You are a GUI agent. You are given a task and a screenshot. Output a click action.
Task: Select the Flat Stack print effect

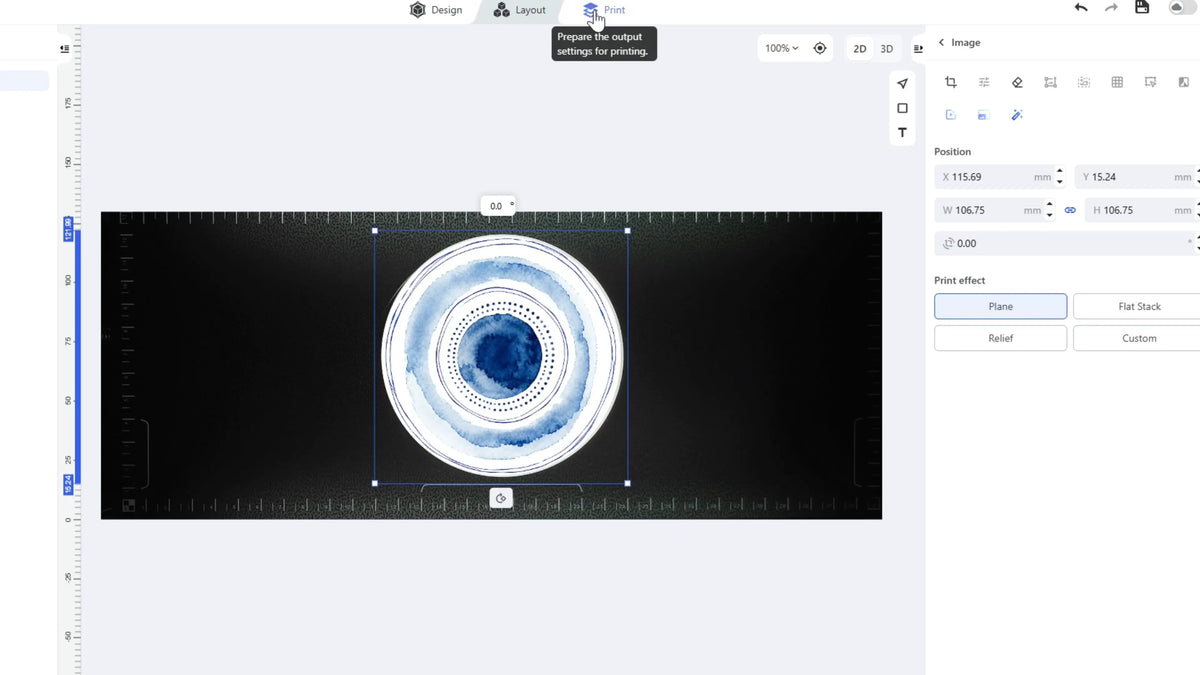1139,306
